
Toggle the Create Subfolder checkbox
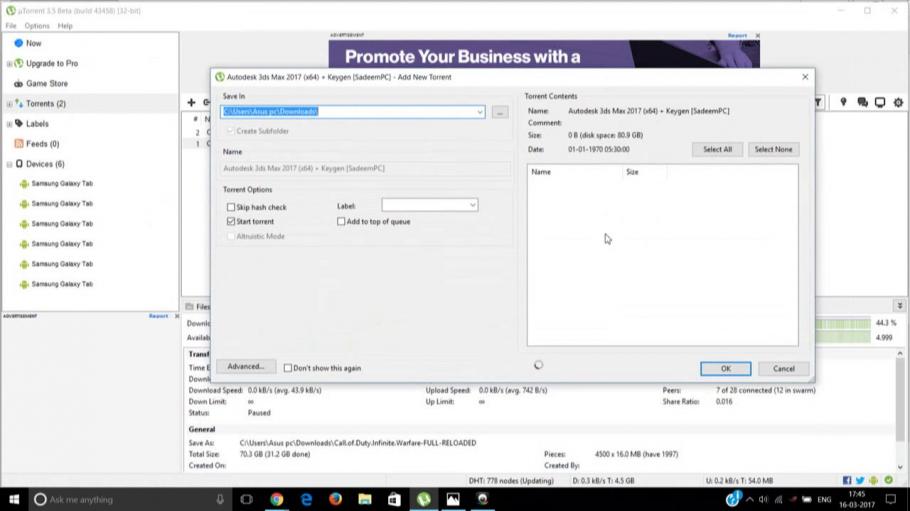click(231, 131)
